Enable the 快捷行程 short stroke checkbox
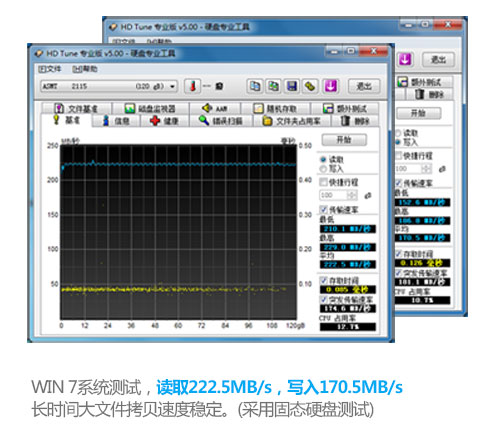Viewport: 502px width, 446px height. (323, 182)
